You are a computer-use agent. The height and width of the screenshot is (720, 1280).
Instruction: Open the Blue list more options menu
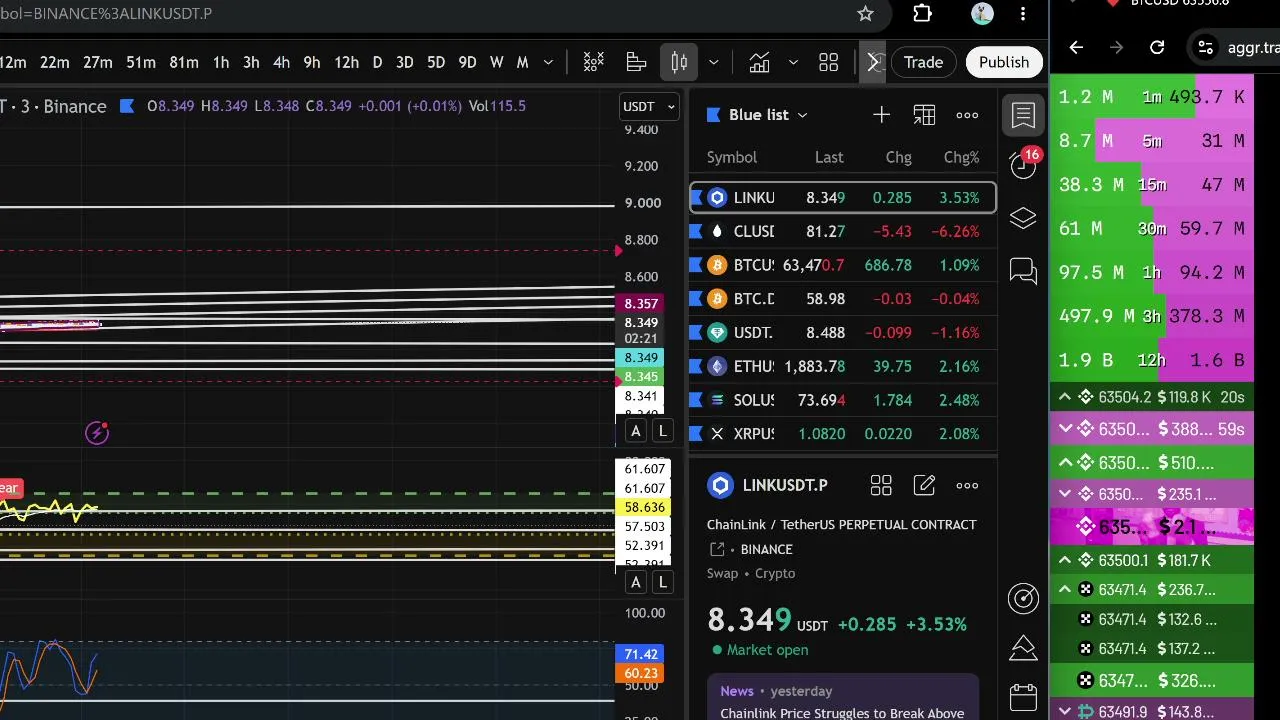point(967,115)
